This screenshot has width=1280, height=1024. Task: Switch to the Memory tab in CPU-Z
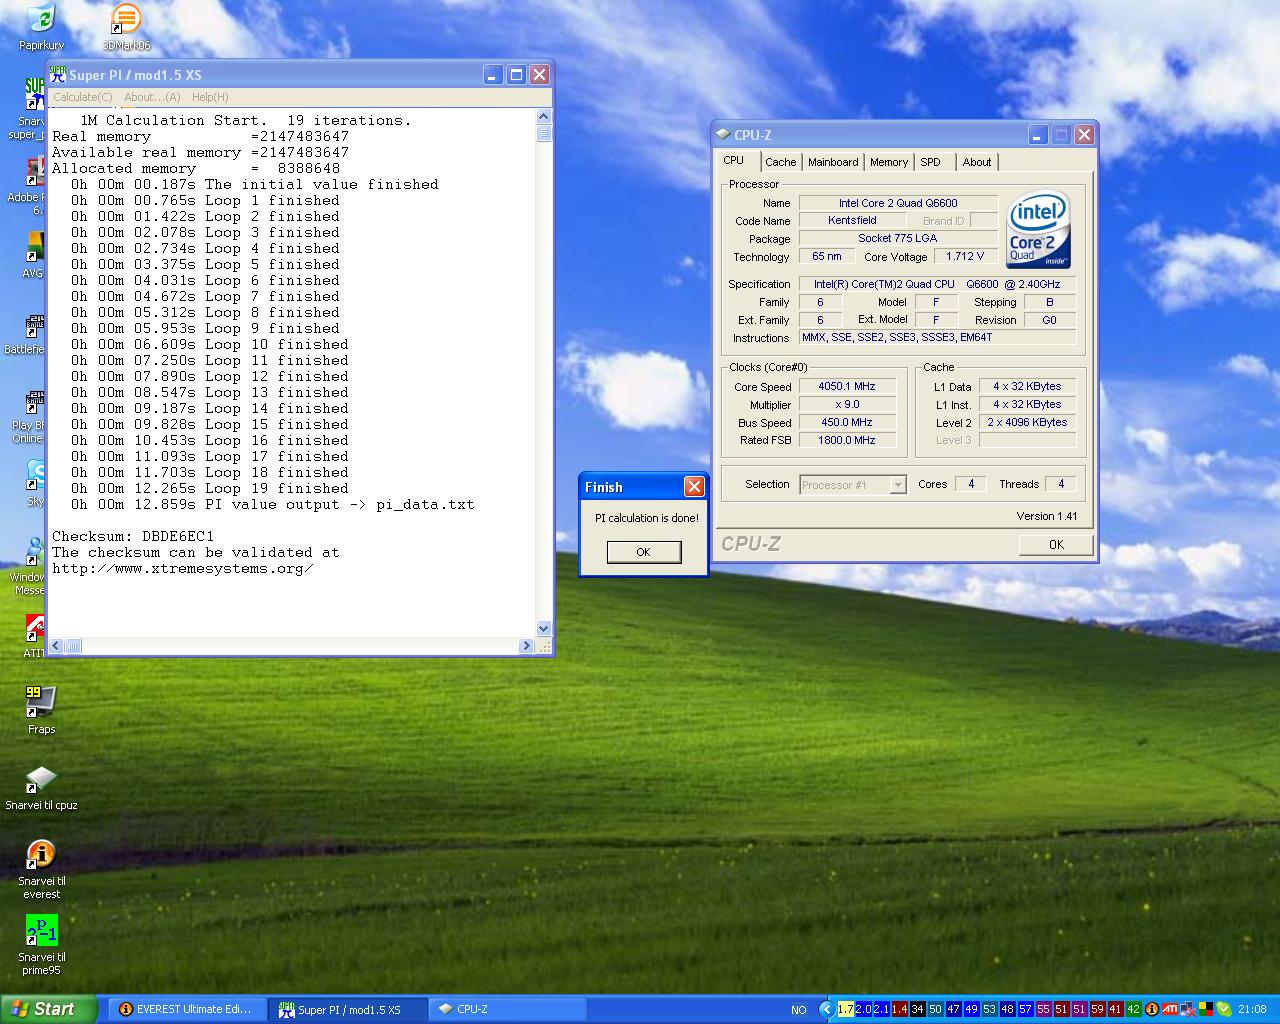[x=889, y=162]
